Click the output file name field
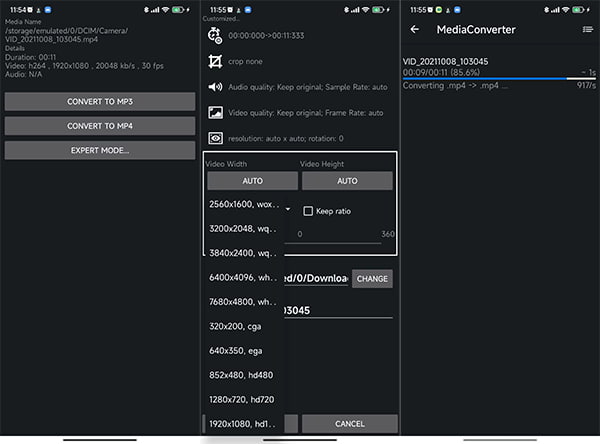This screenshot has height=444, width=600. coord(339,310)
